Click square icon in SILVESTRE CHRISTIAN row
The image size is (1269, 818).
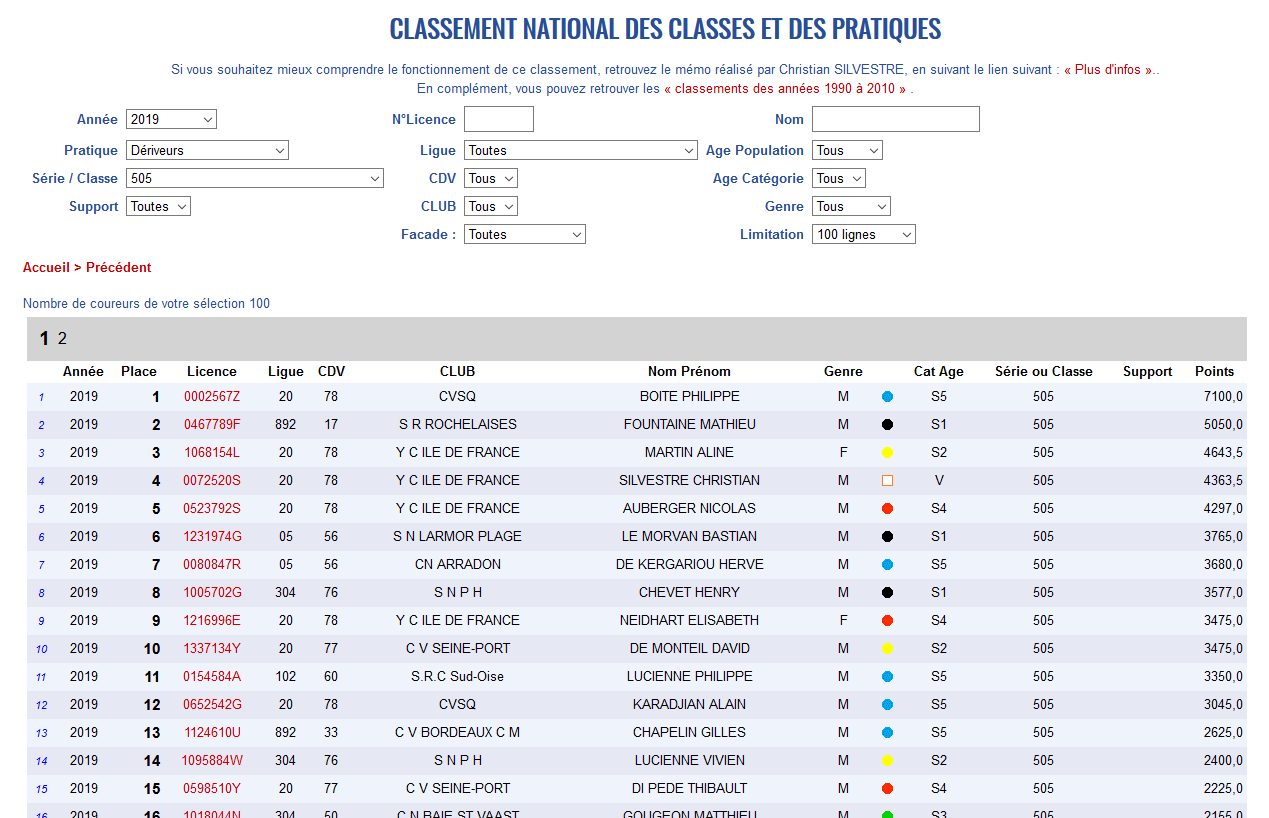[887, 481]
